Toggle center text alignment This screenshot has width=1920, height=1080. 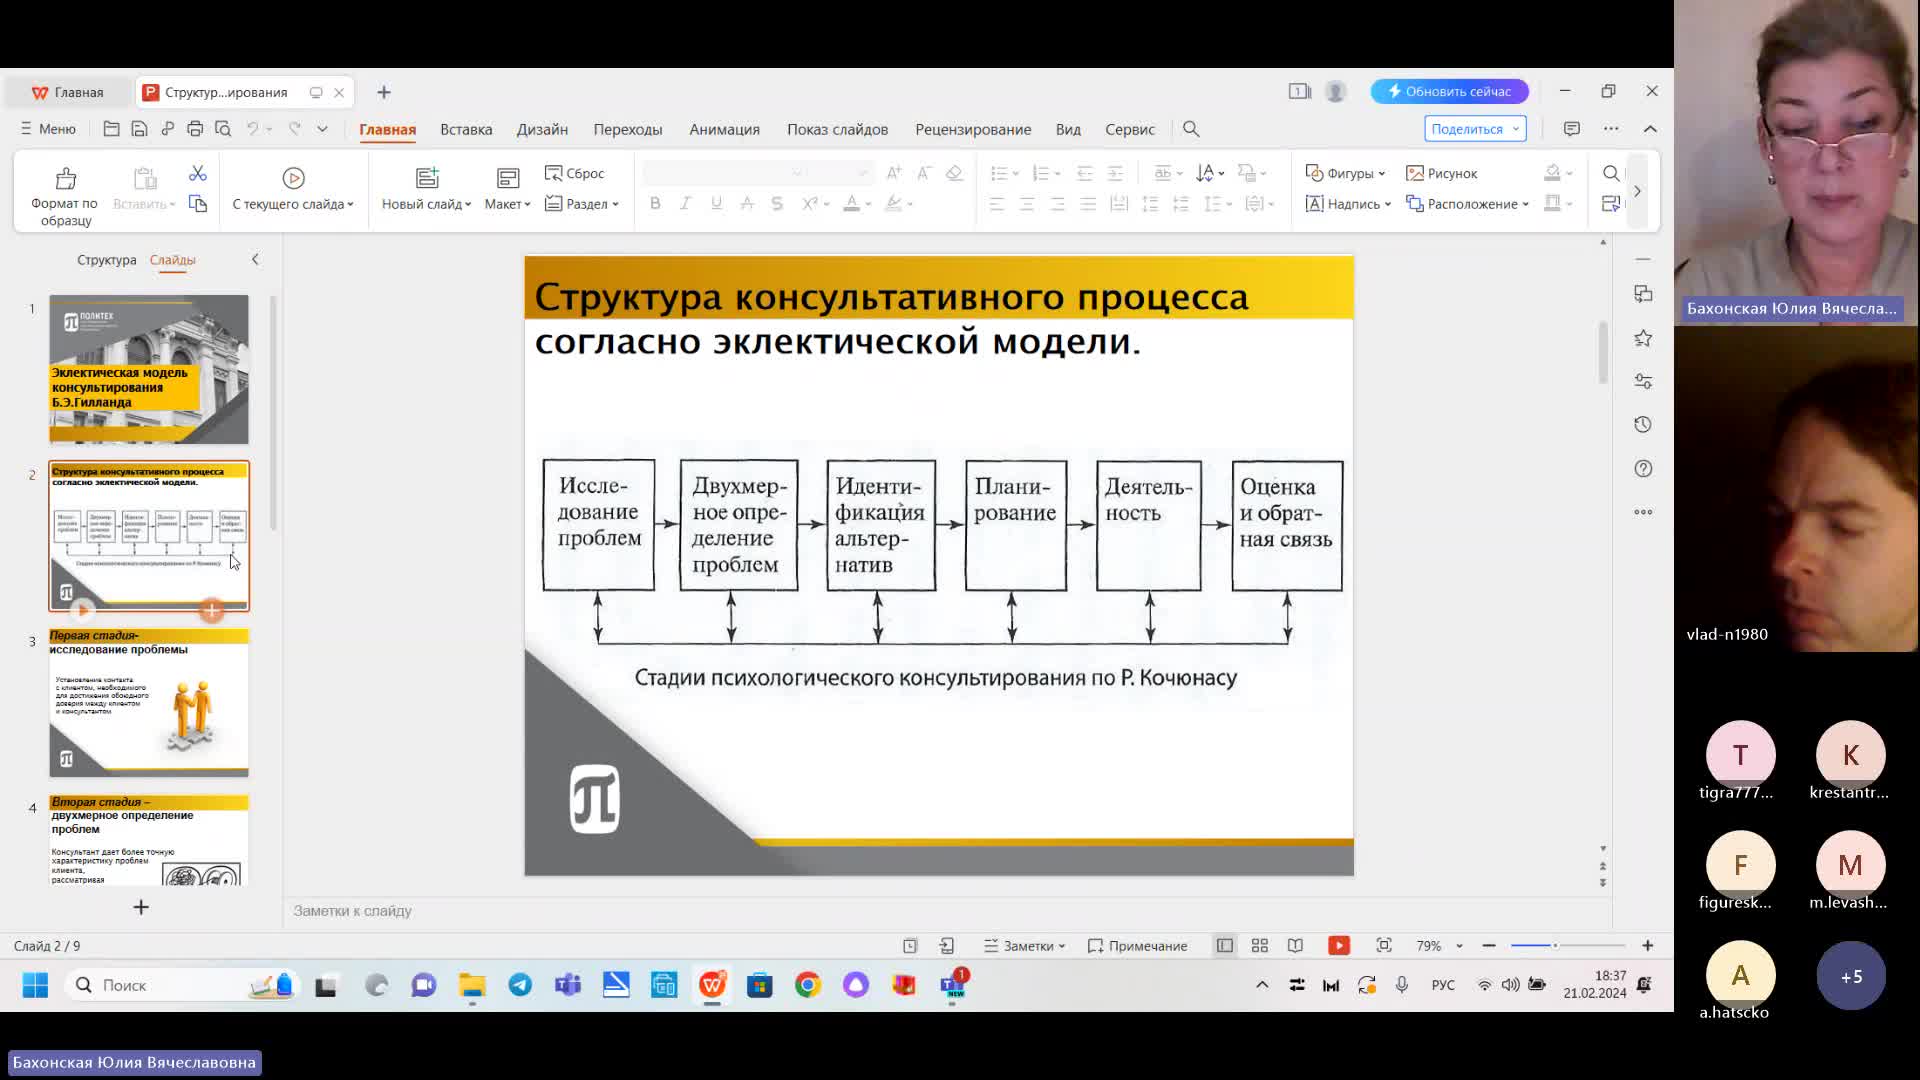[1027, 204]
